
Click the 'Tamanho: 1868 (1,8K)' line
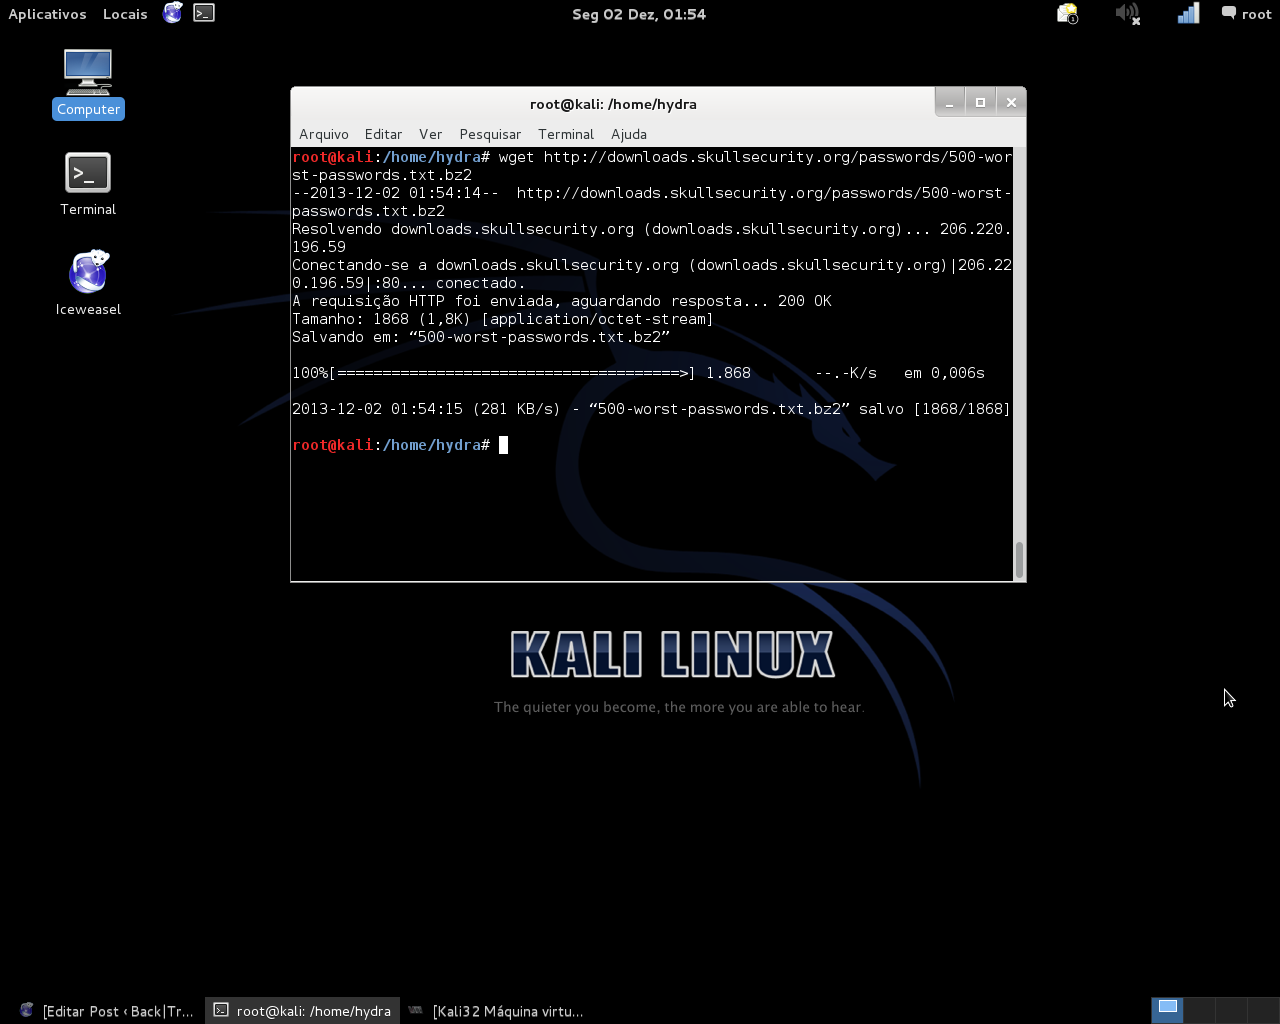tap(503, 319)
